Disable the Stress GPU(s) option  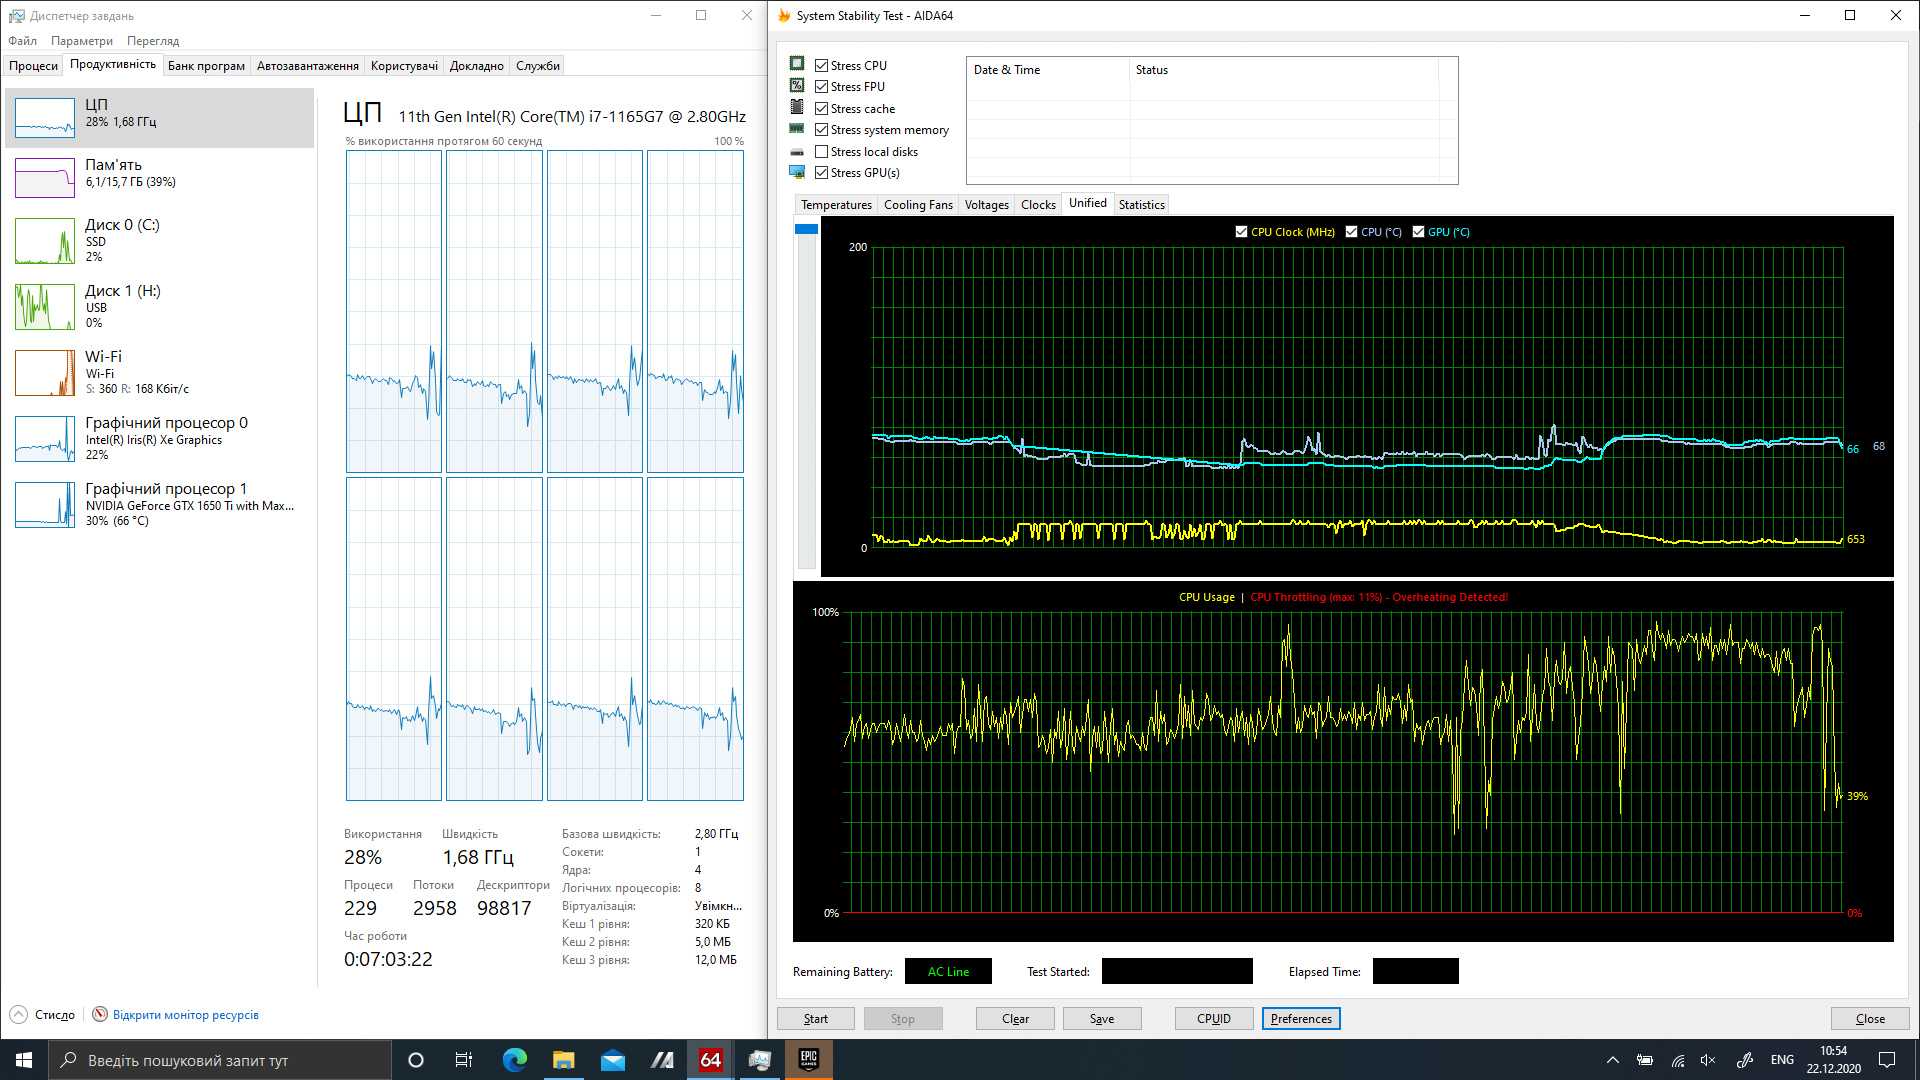click(x=821, y=173)
